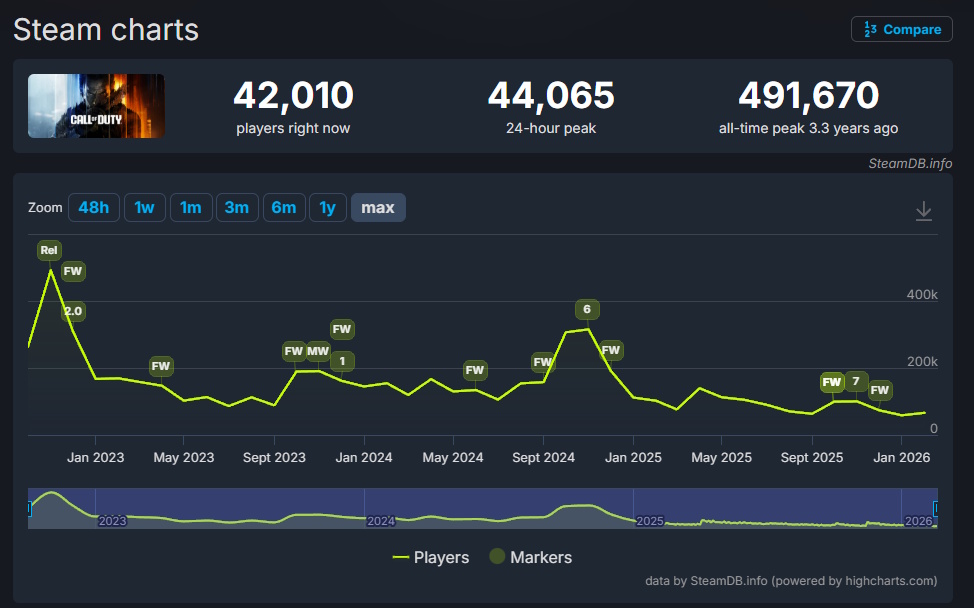The width and height of the screenshot is (974, 608).
Task: Set zoom to 3m
Action: [237, 207]
